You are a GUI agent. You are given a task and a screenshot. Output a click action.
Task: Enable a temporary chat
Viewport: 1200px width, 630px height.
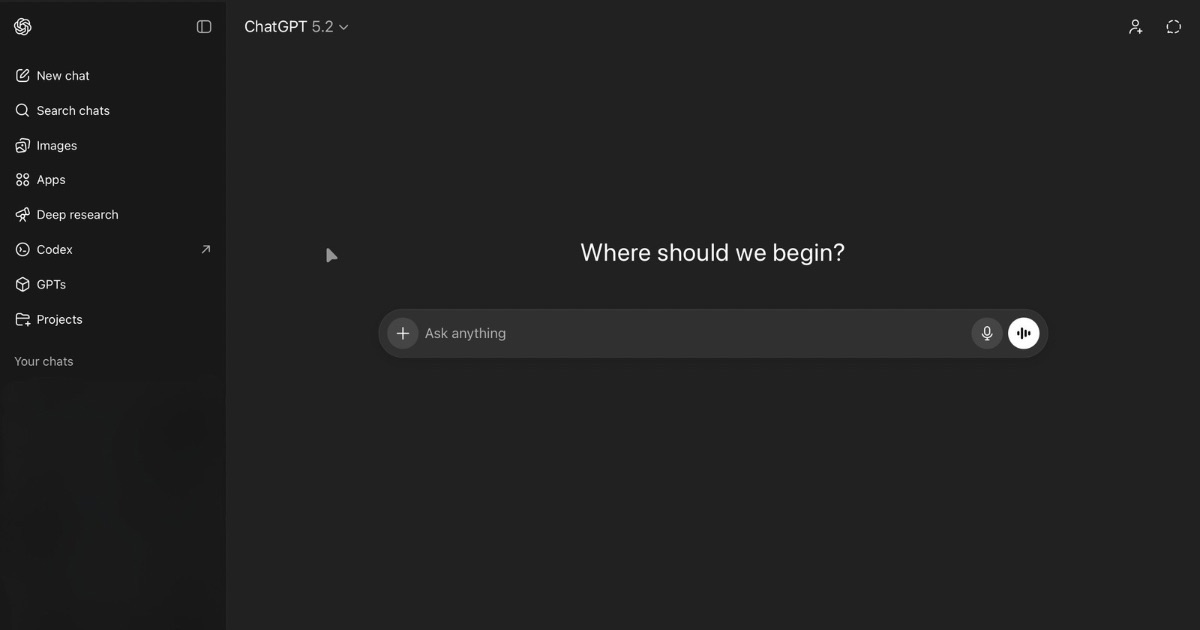click(x=1172, y=26)
